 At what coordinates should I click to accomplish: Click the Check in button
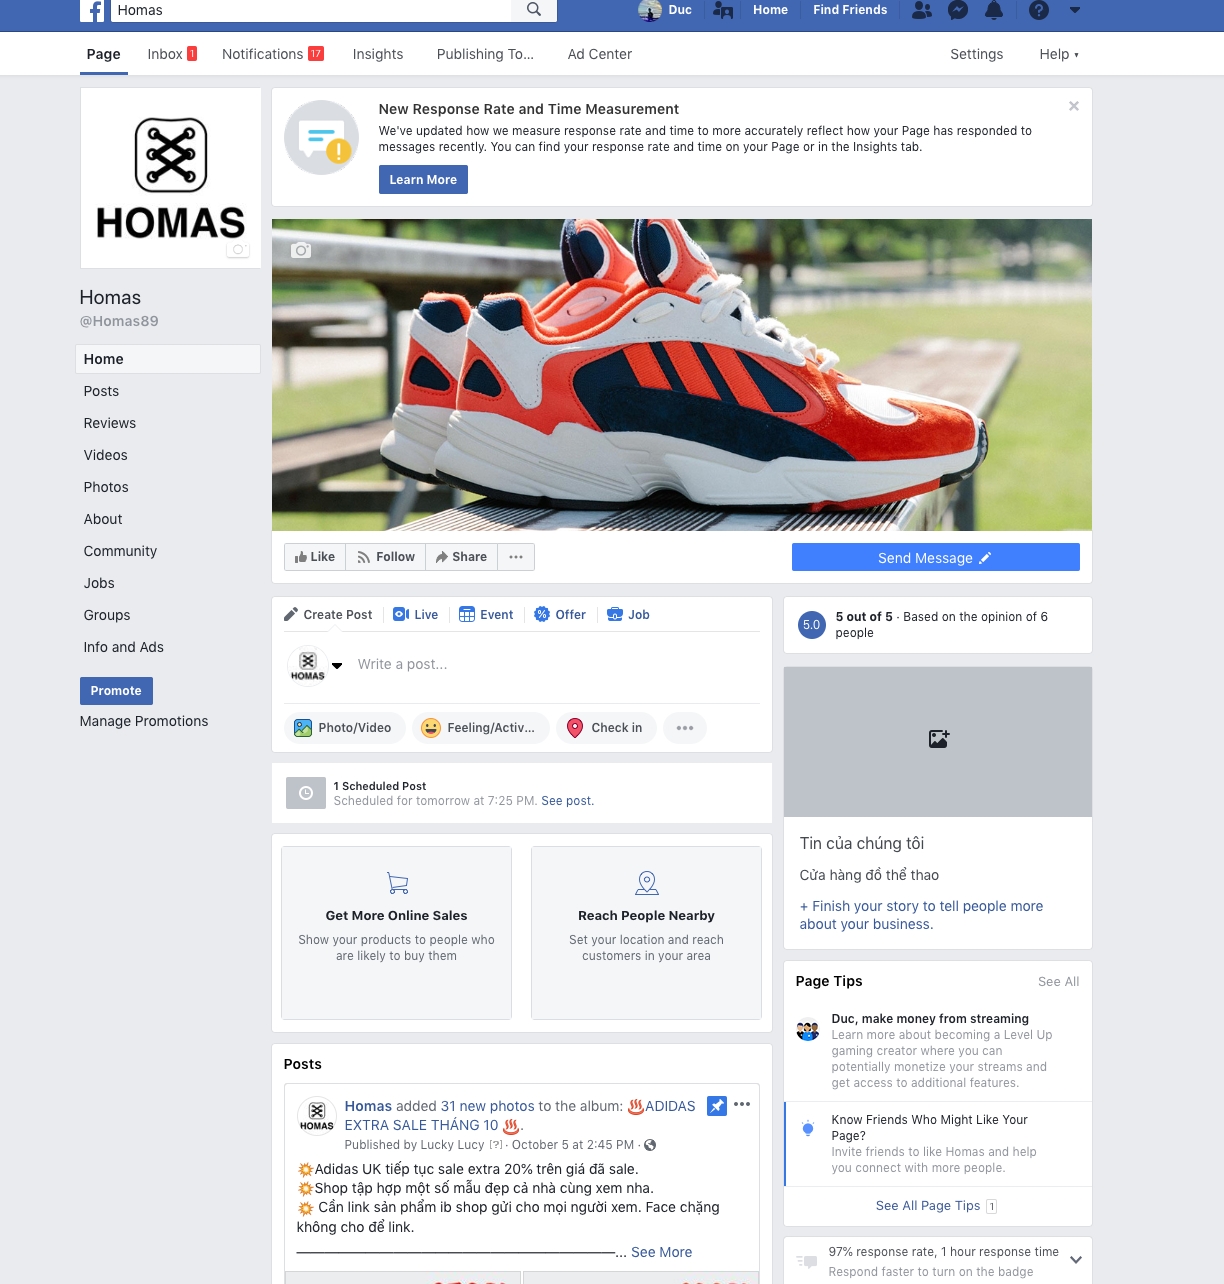click(606, 728)
